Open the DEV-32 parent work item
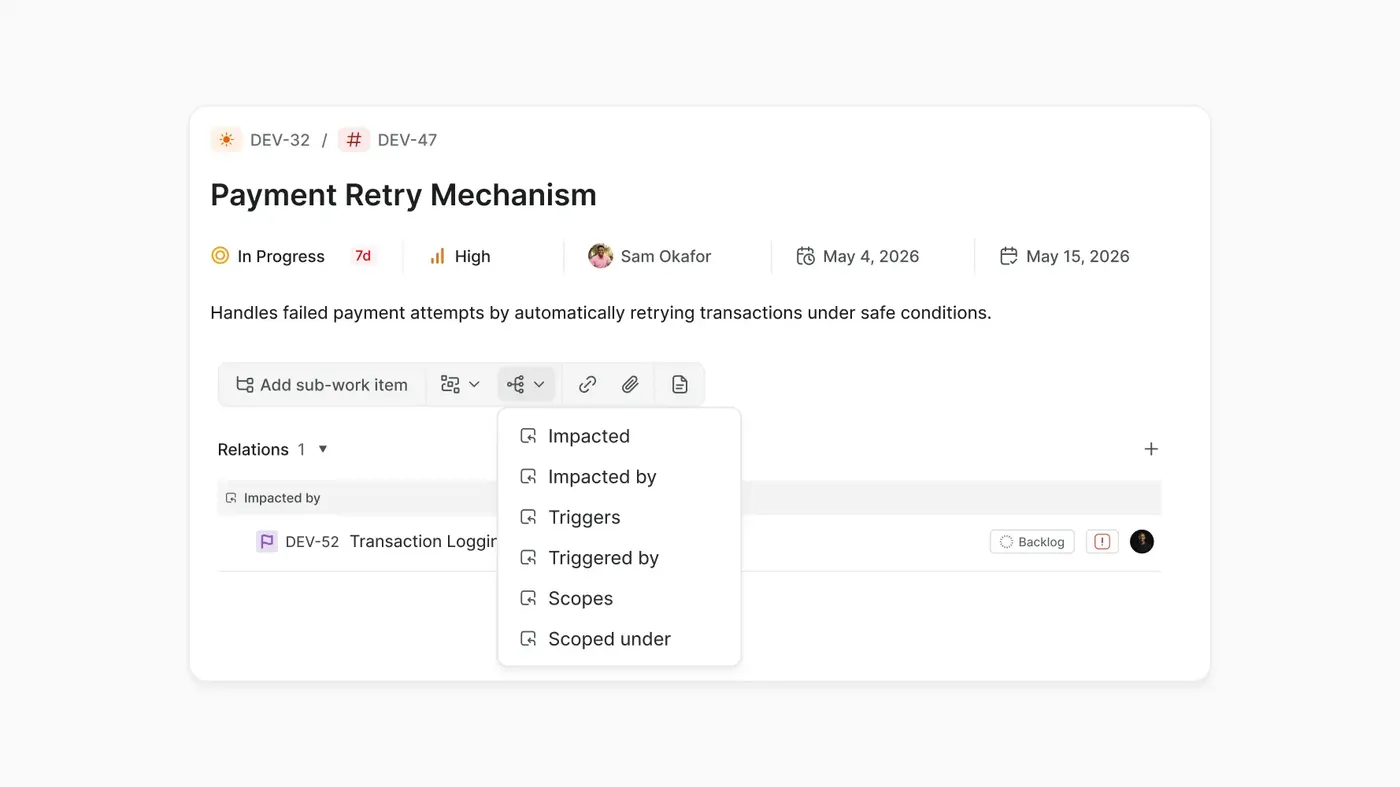 (x=280, y=140)
